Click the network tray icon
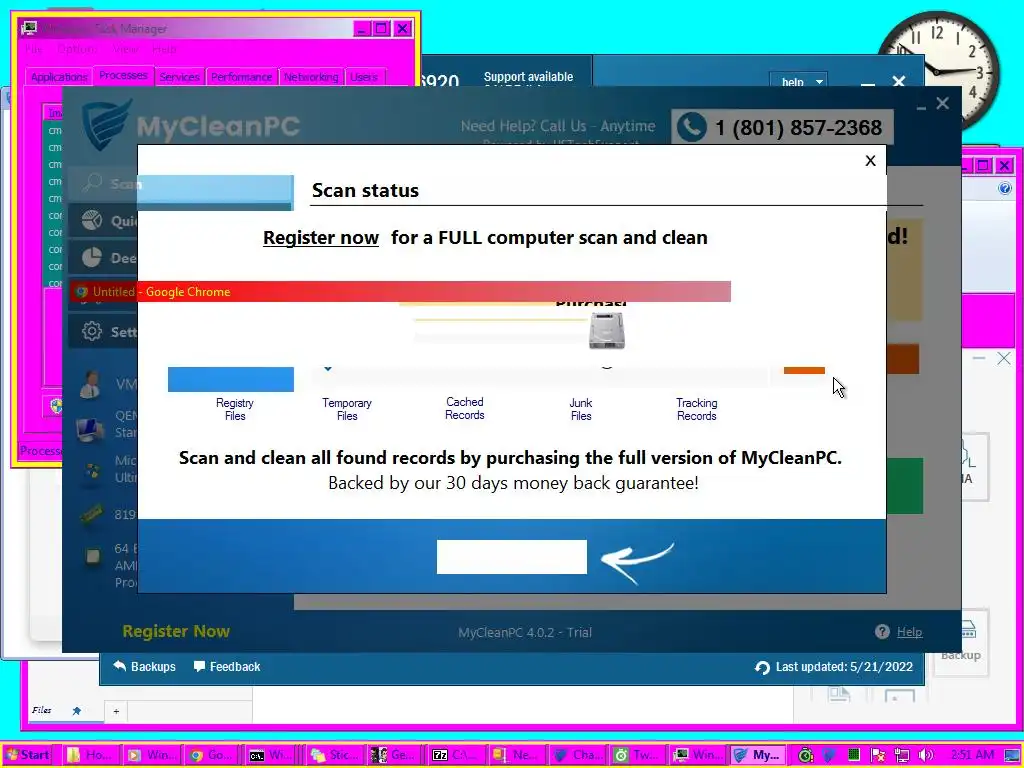 [x=902, y=755]
